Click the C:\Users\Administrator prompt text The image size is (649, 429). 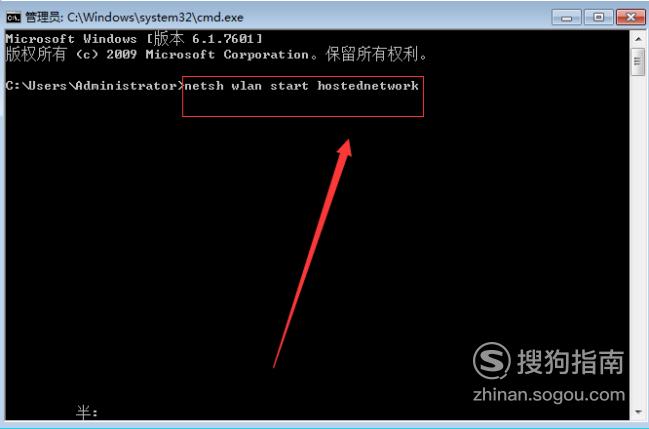(94, 86)
